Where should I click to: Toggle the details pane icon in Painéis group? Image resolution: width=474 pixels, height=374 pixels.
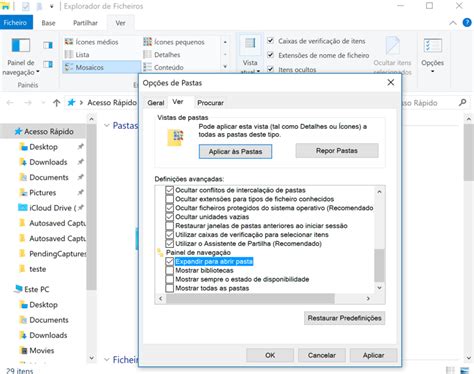(x=48, y=64)
